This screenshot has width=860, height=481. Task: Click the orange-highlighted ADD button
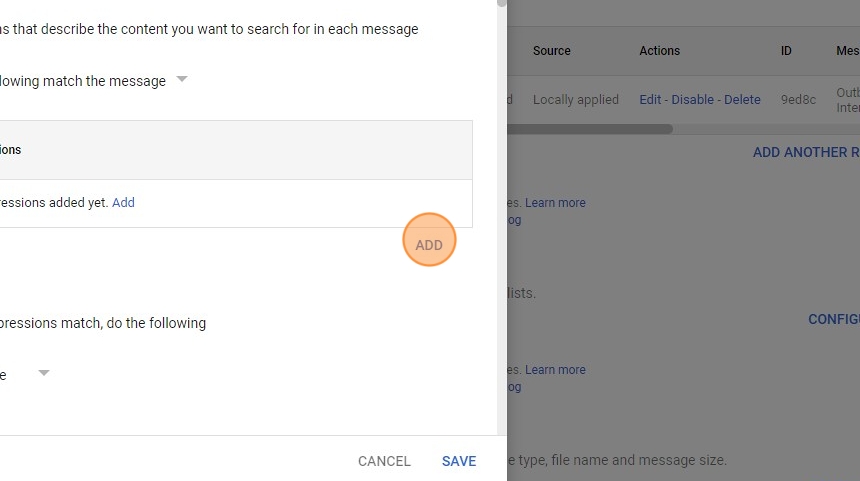[429, 245]
